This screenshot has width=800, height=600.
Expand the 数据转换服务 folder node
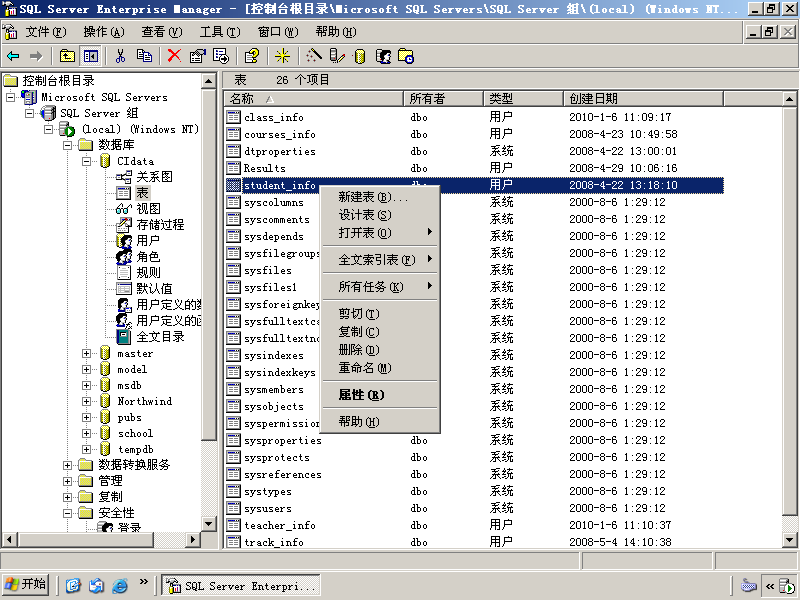[67, 465]
